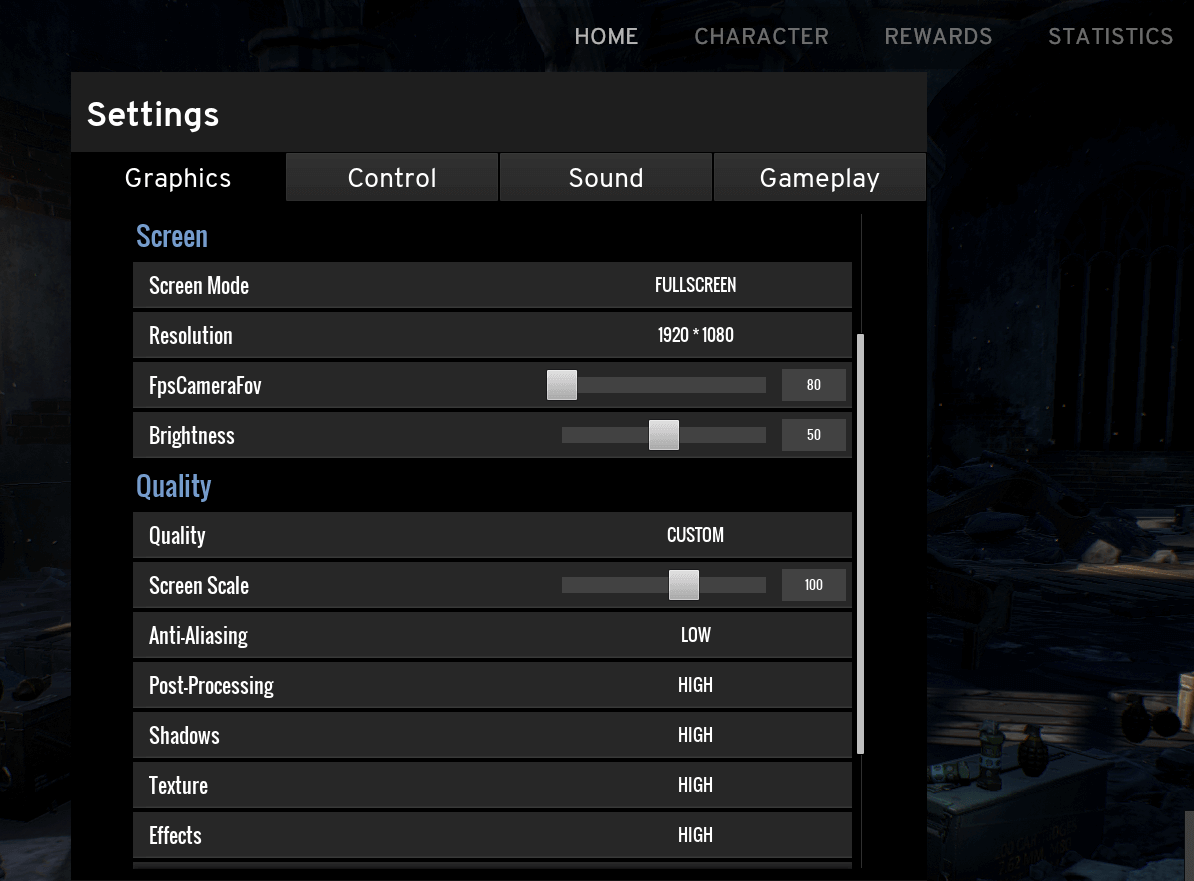Go to the REWARDS page
This screenshot has height=881, width=1194.
938,37
